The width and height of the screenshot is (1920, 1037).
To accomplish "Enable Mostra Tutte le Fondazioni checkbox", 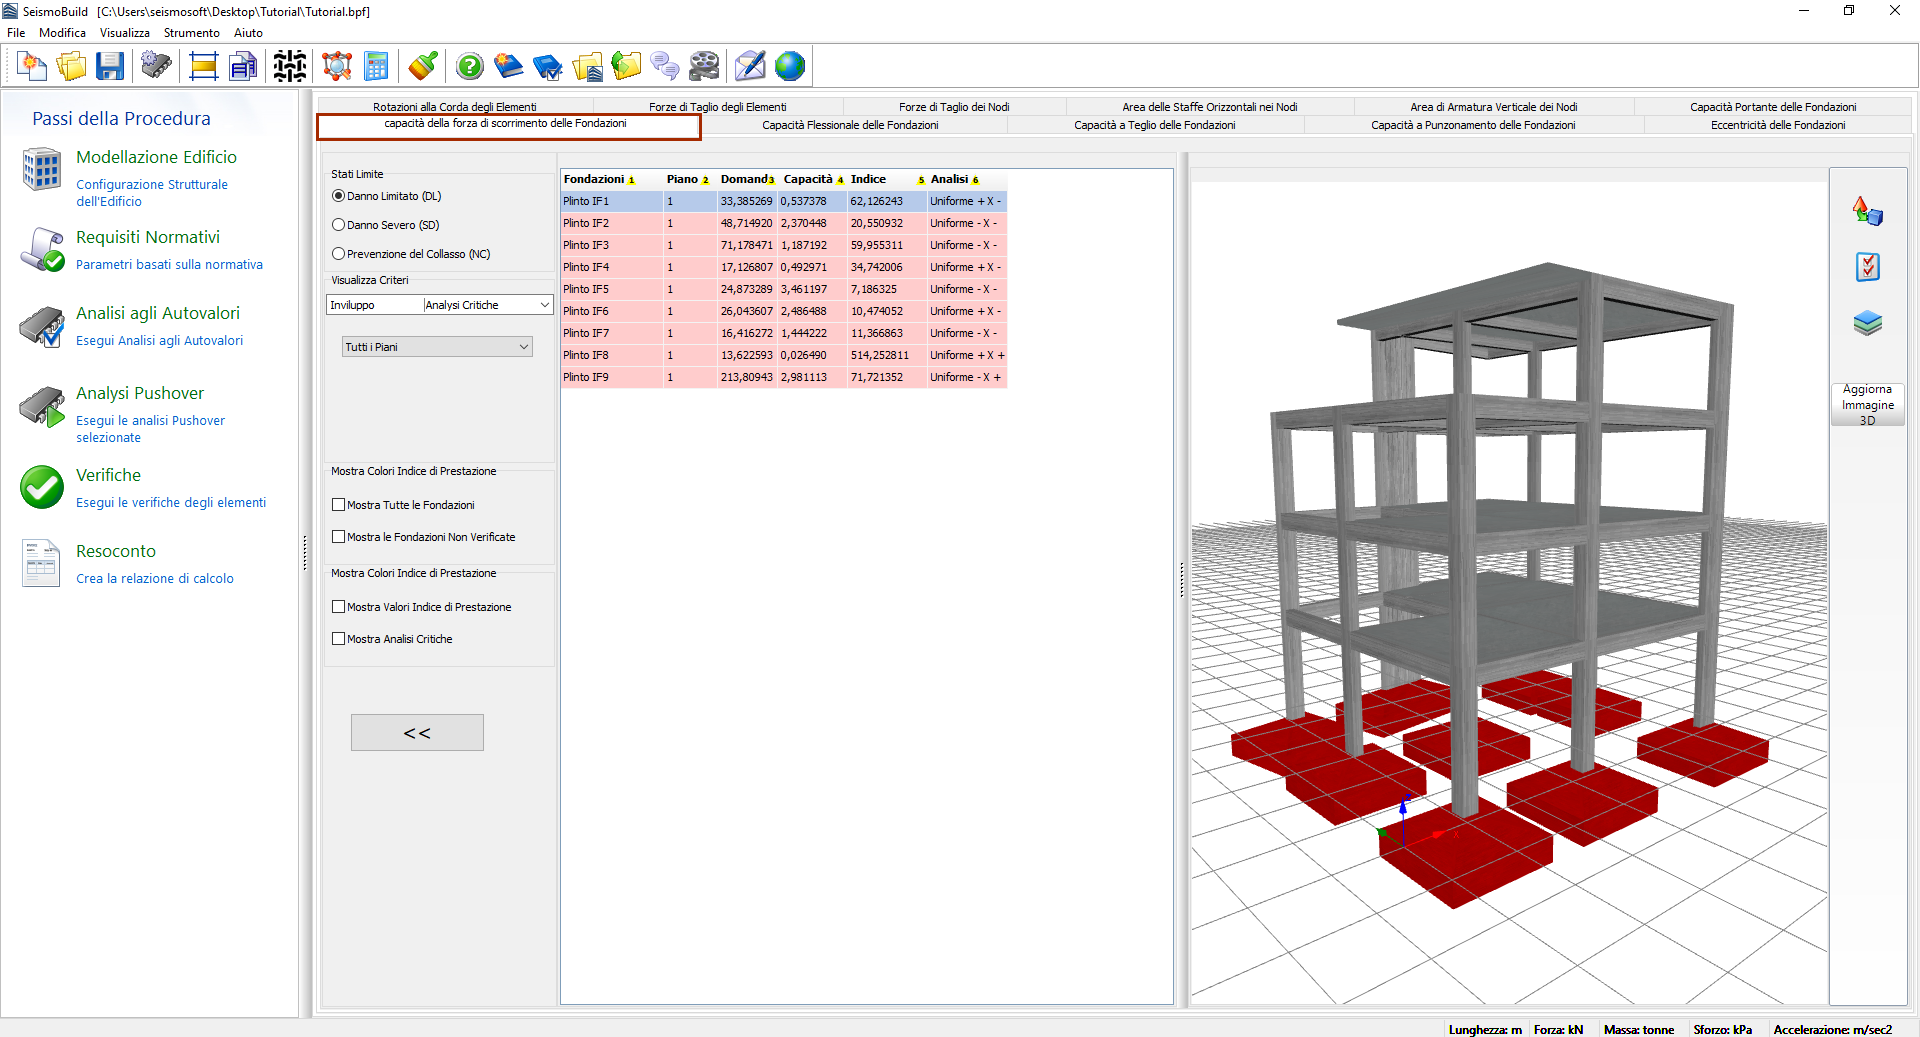I will coord(339,505).
